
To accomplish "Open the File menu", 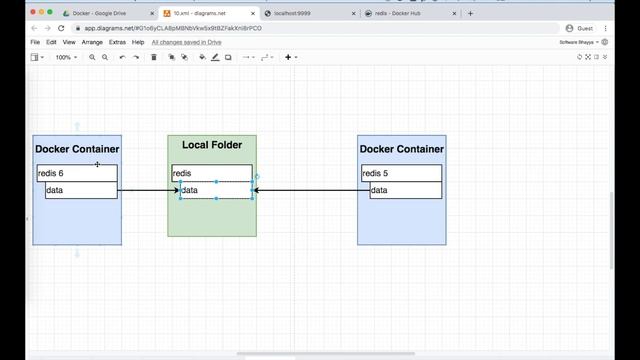I will (x=35, y=42).
